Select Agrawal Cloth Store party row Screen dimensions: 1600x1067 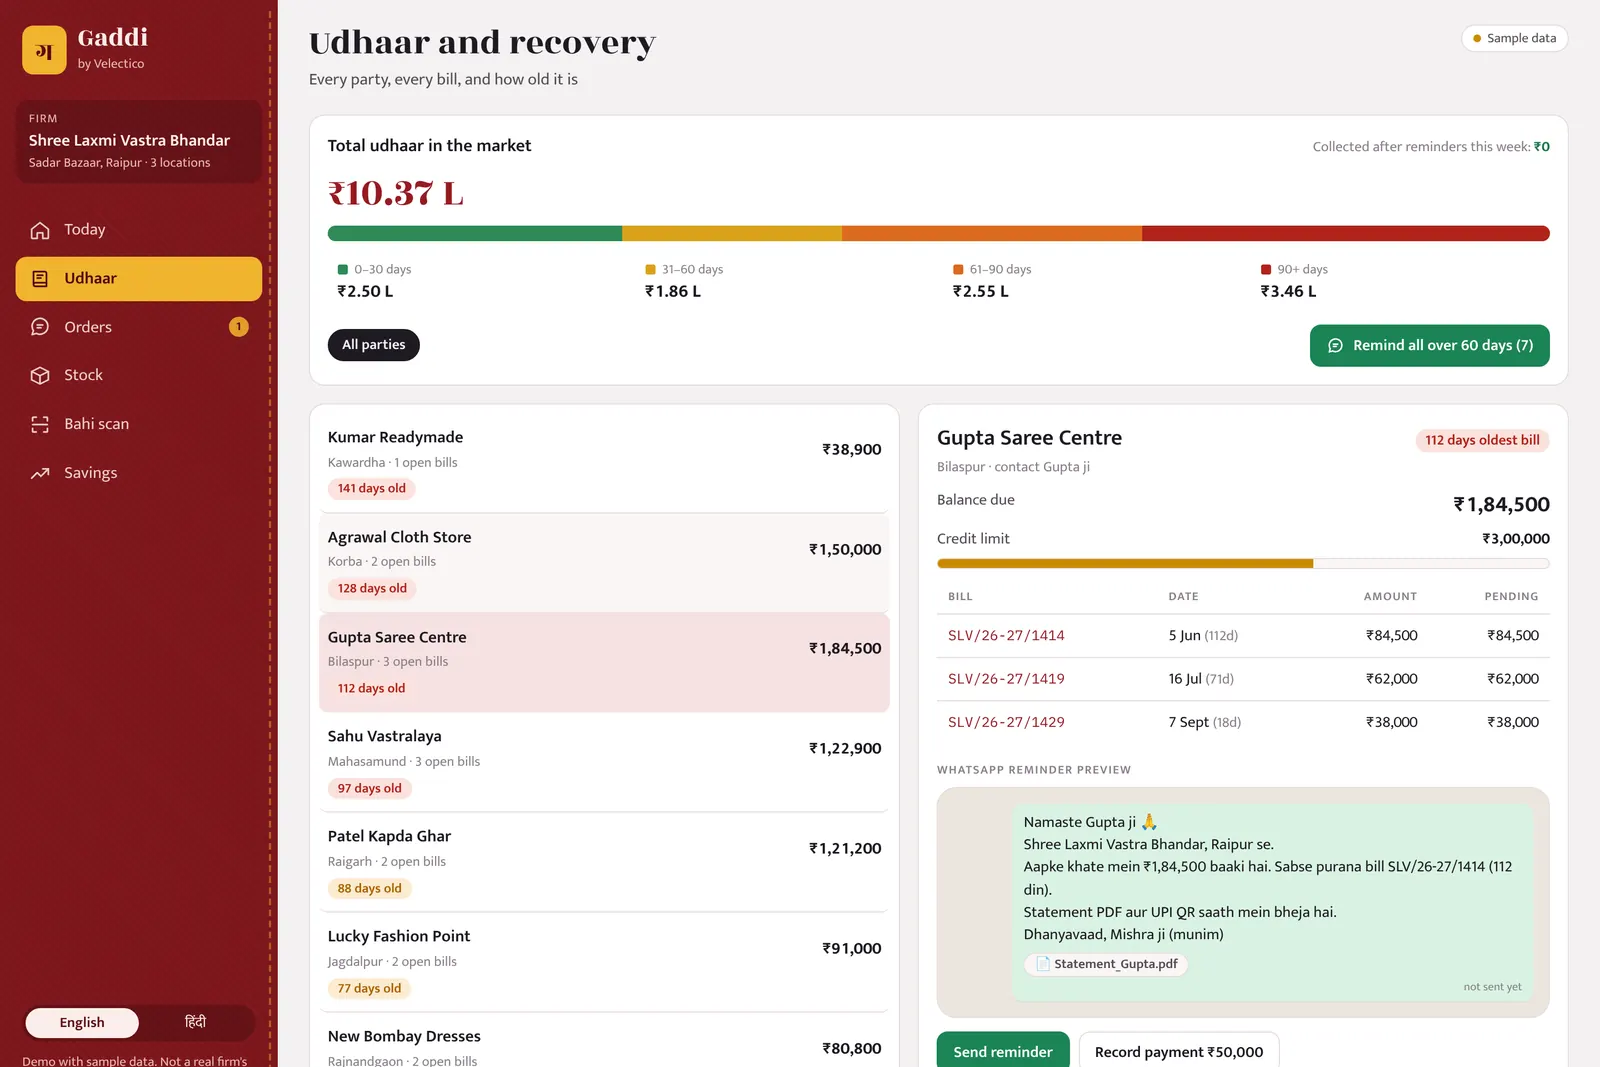coord(604,563)
